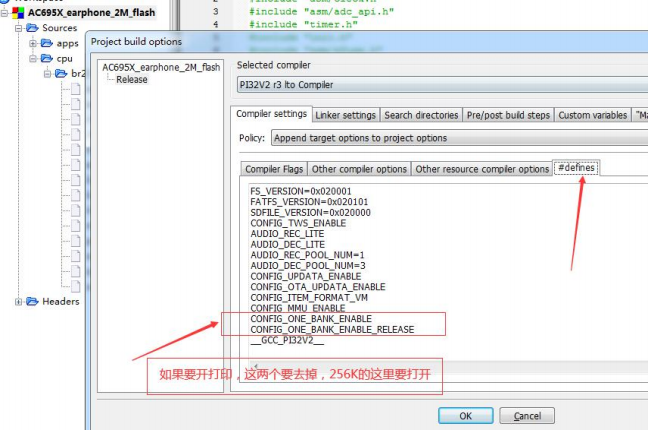
Task: Click the __GCC_PI32V2__ define line
Action: point(287,340)
